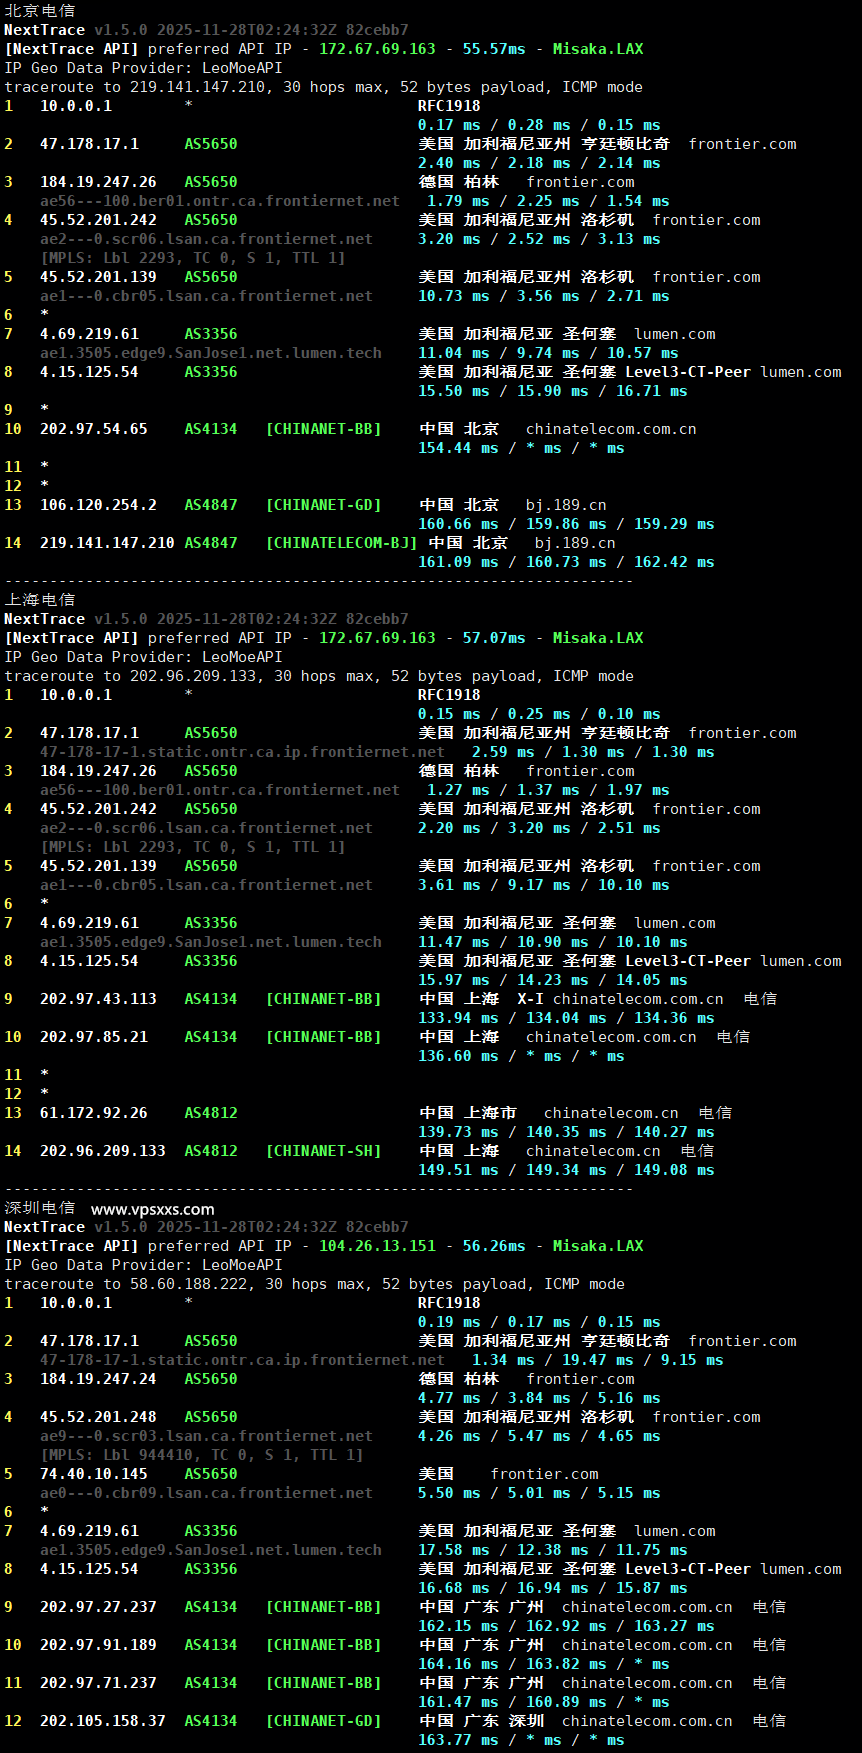Click hostname ae9---0.scr03.lsan.ca.frontiernet.net
862x1753 pixels.
[x=206, y=1436]
